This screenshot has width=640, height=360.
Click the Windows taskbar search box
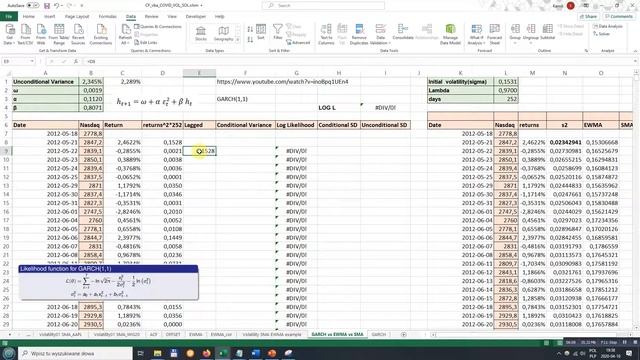[x=76, y=353]
